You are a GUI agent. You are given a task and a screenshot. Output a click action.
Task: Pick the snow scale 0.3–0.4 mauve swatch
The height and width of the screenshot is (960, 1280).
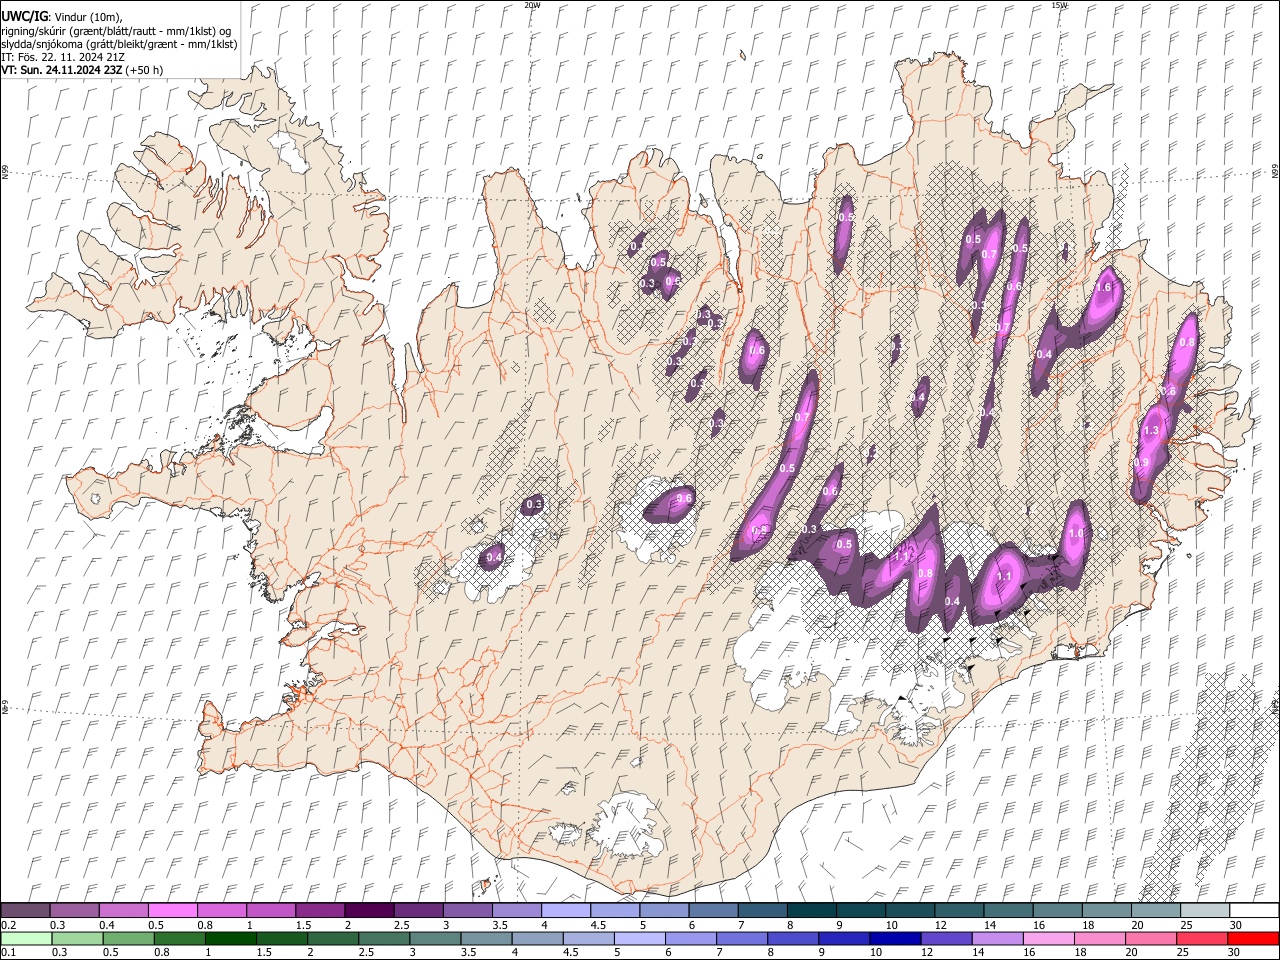coord(75,911)
